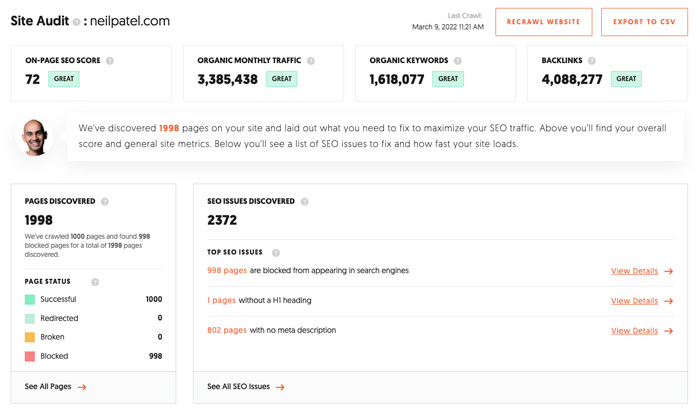Click arrow icon beside blocked pages View Details

[668, 271]
